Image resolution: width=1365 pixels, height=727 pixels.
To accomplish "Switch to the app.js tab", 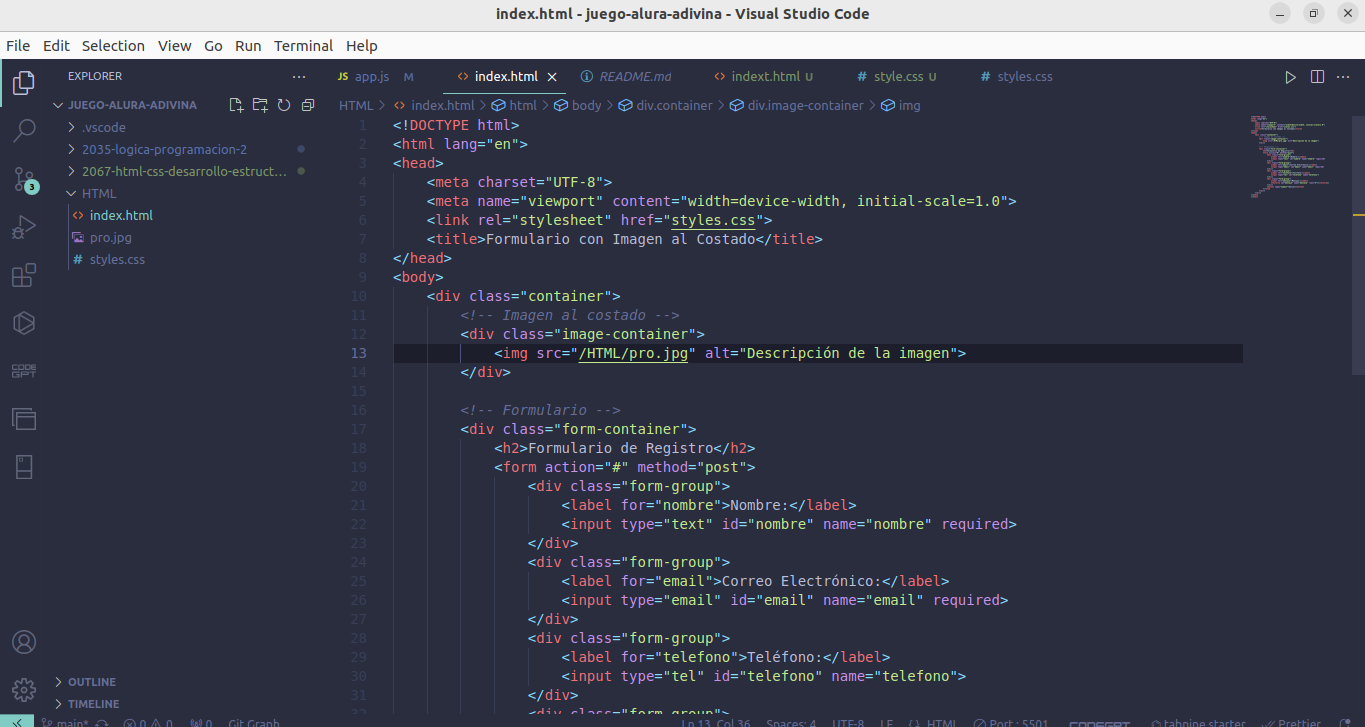I will tap(375, 76).
